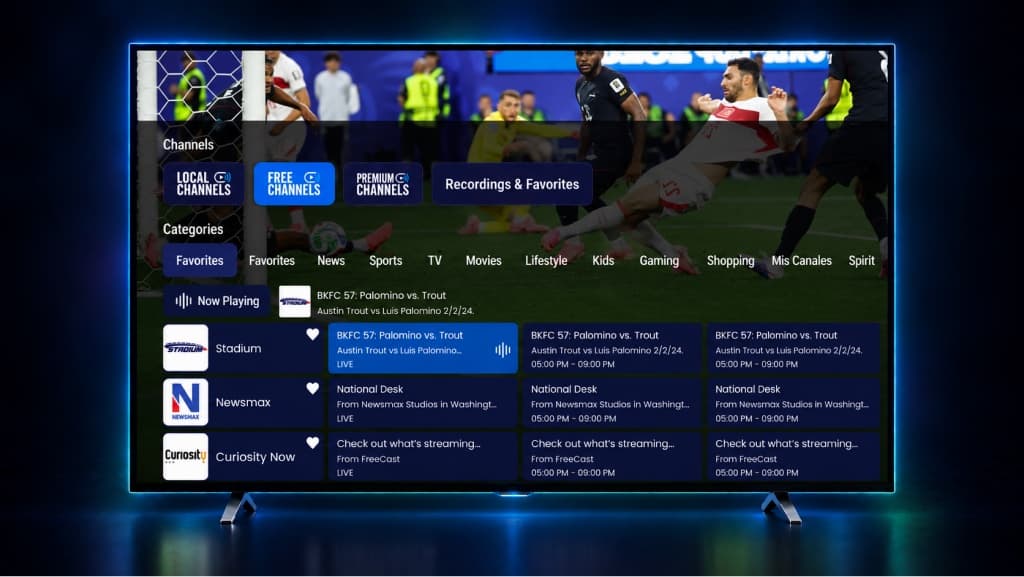Screen dimensions: 1024x577
Task: Click the Curiosity Now channel logo
Action: coord(185,457)
